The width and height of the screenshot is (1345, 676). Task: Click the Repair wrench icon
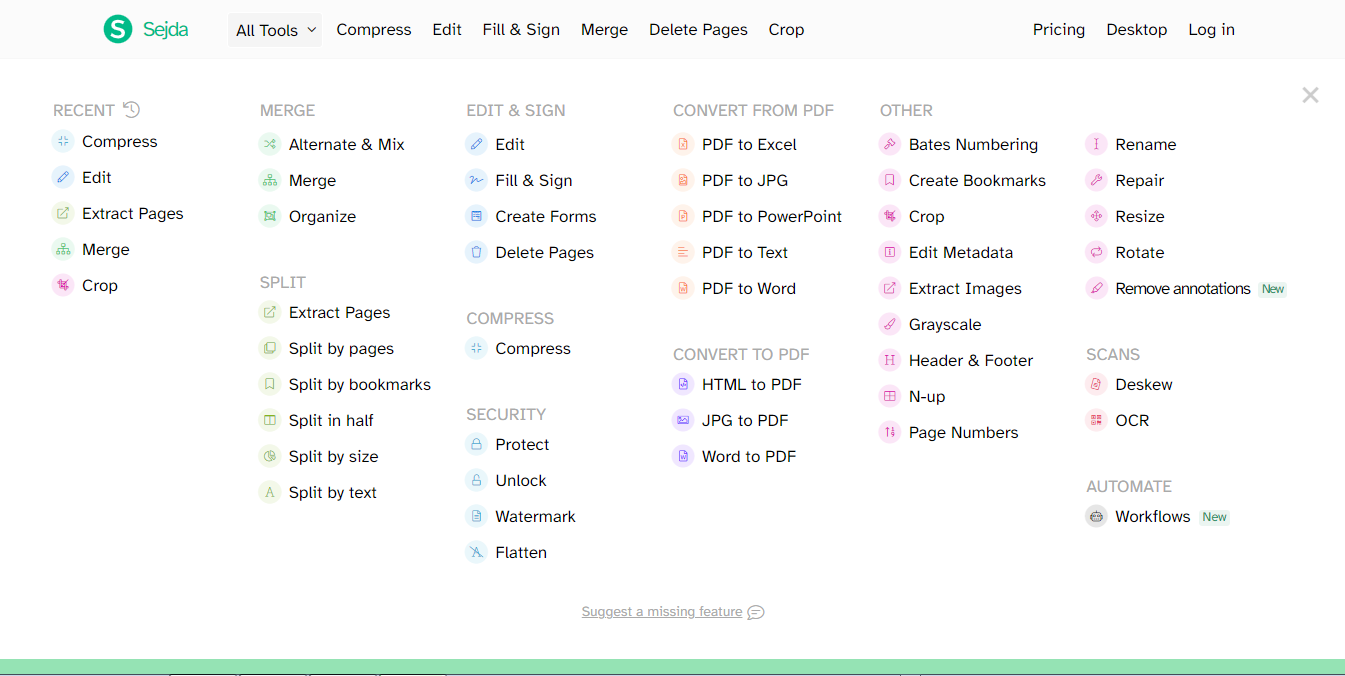[1097, 180]
